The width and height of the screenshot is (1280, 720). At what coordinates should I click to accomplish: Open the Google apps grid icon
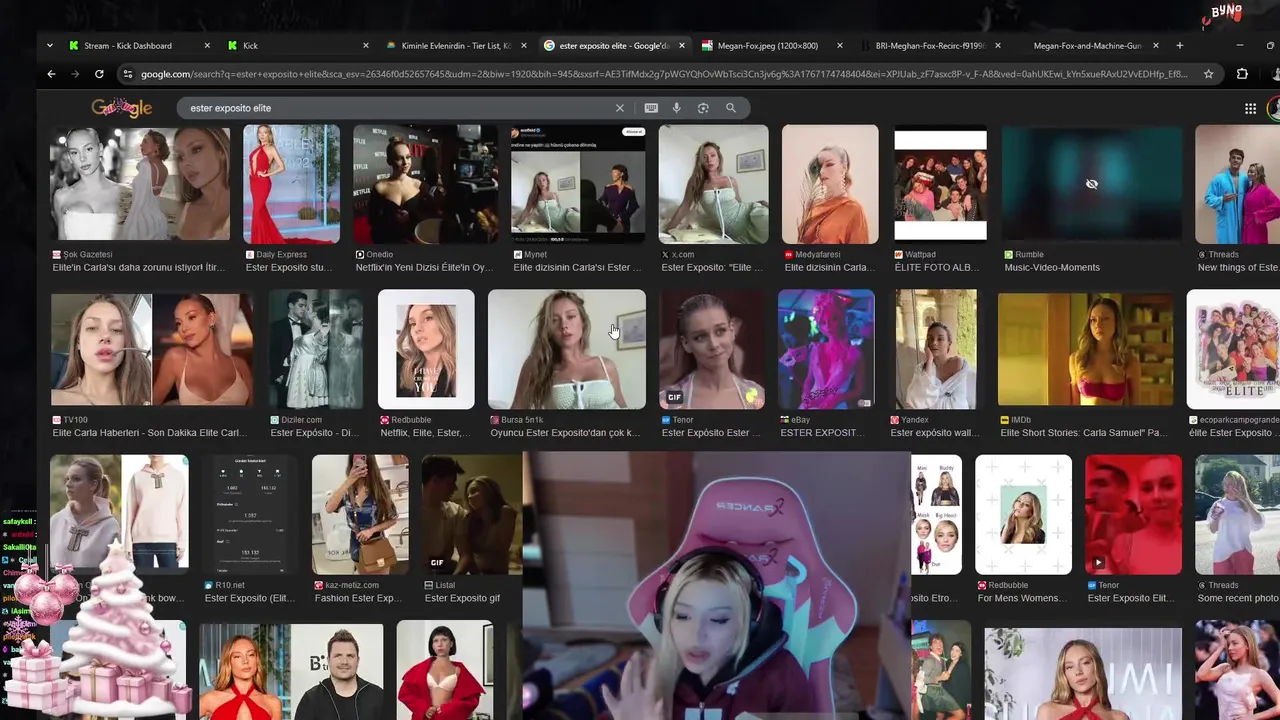pos(1250,108)
